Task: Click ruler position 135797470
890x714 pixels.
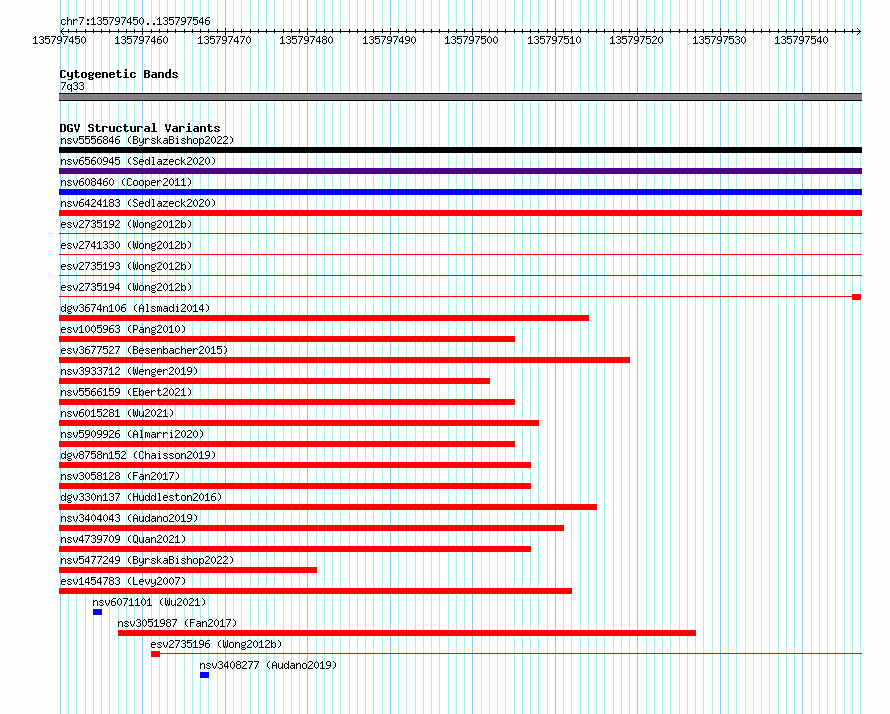Action: coord(224,40)
